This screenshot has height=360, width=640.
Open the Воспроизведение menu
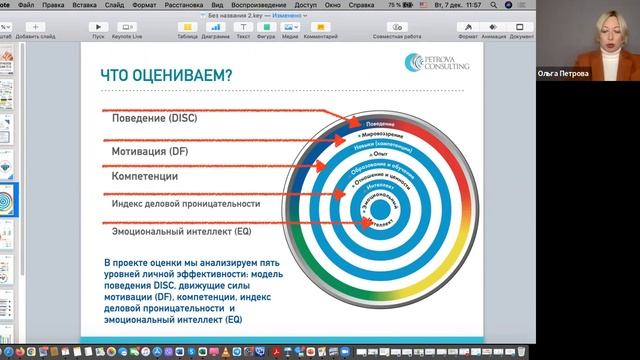click(259, 5)
